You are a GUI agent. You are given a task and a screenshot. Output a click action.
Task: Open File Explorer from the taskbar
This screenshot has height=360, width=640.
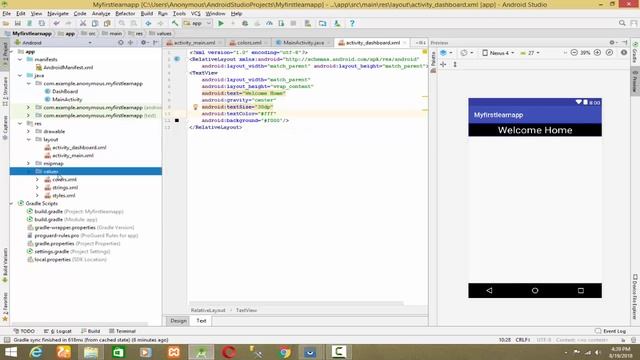pyautogui.click(x=91, y=352)
